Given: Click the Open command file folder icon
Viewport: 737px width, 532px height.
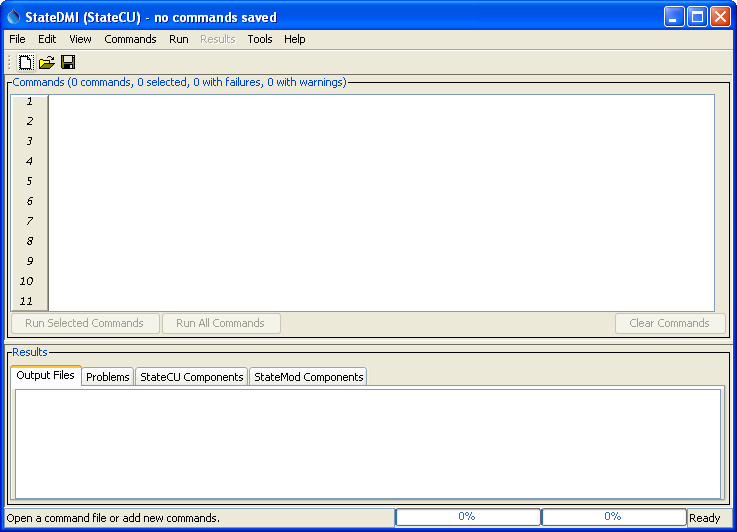Looking at the screenshot, I should [x=47, y=62].
